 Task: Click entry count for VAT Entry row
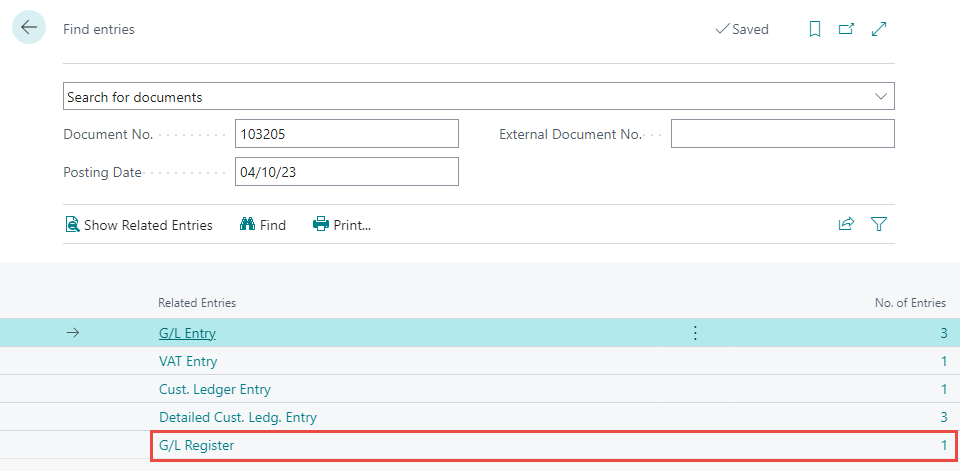[x=945, y=361]
